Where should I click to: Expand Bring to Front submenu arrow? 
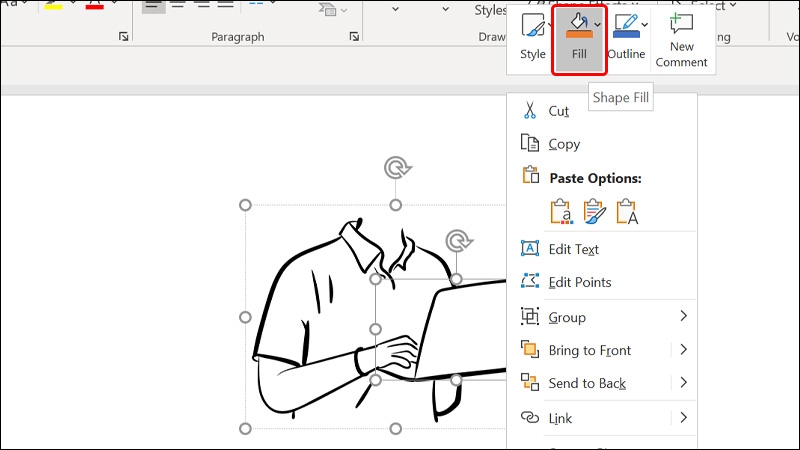[x=684, y=350]
